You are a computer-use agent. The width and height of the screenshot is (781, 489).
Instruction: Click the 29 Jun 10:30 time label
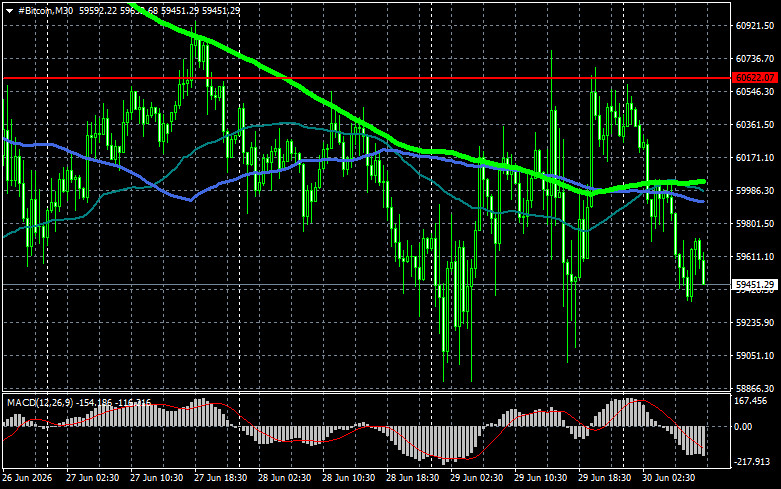coord(540,478)
